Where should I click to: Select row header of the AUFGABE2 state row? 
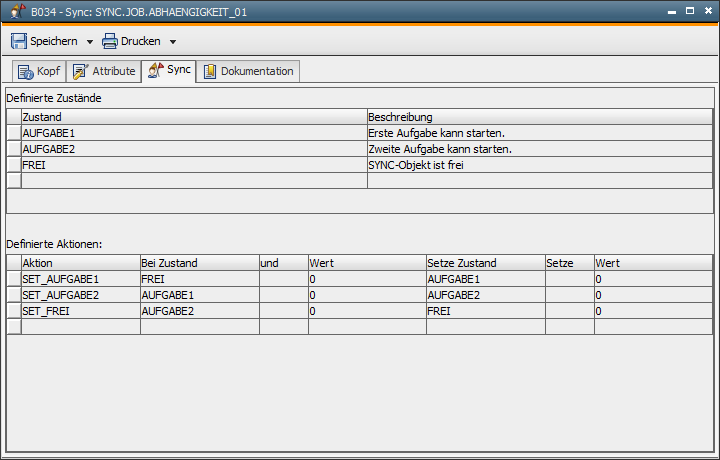click(14, 149)
